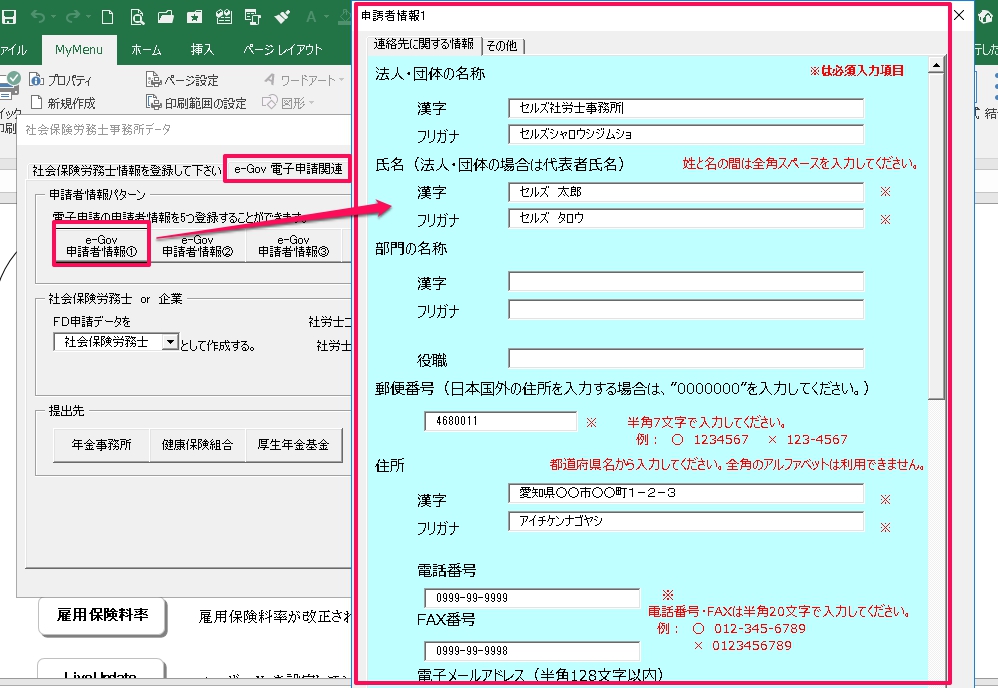Expand the ワードアート dropdown arrow
998x688 pixels.
[341, 80]
